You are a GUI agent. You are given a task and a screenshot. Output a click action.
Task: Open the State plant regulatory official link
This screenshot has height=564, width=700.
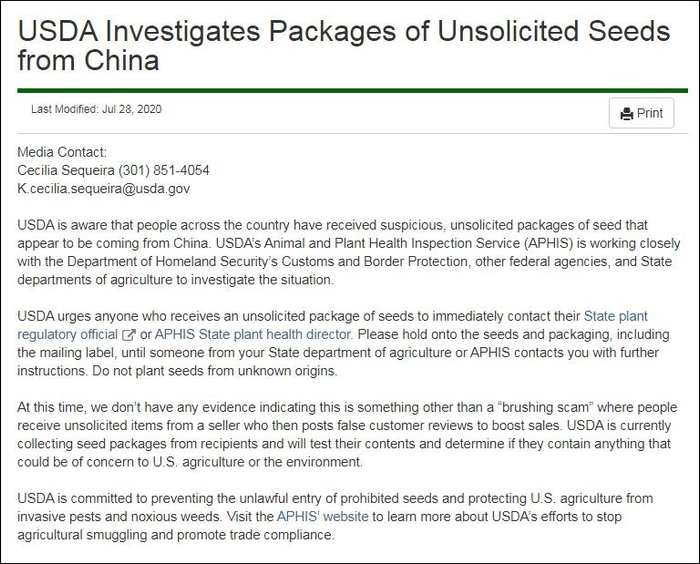[68, 334]
